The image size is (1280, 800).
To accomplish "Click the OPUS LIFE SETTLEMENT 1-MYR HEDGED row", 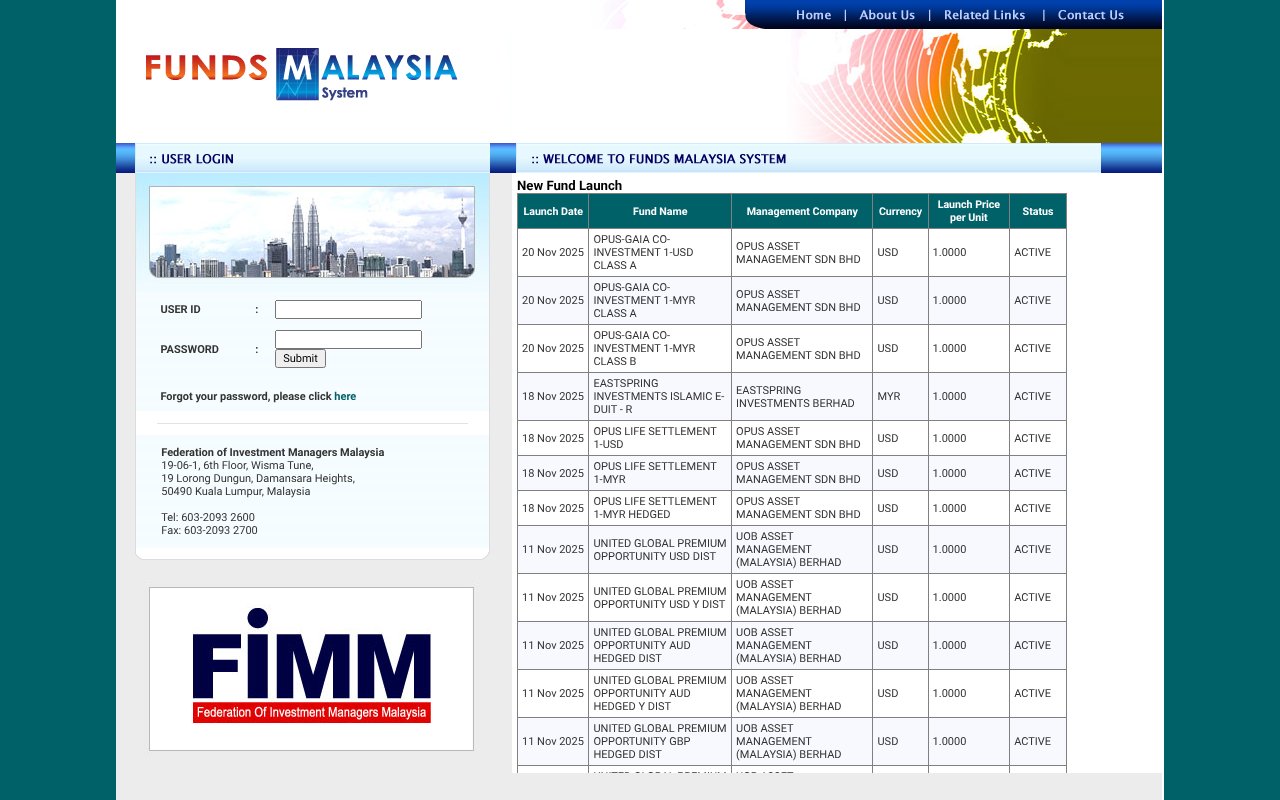I will click(660, 508).
